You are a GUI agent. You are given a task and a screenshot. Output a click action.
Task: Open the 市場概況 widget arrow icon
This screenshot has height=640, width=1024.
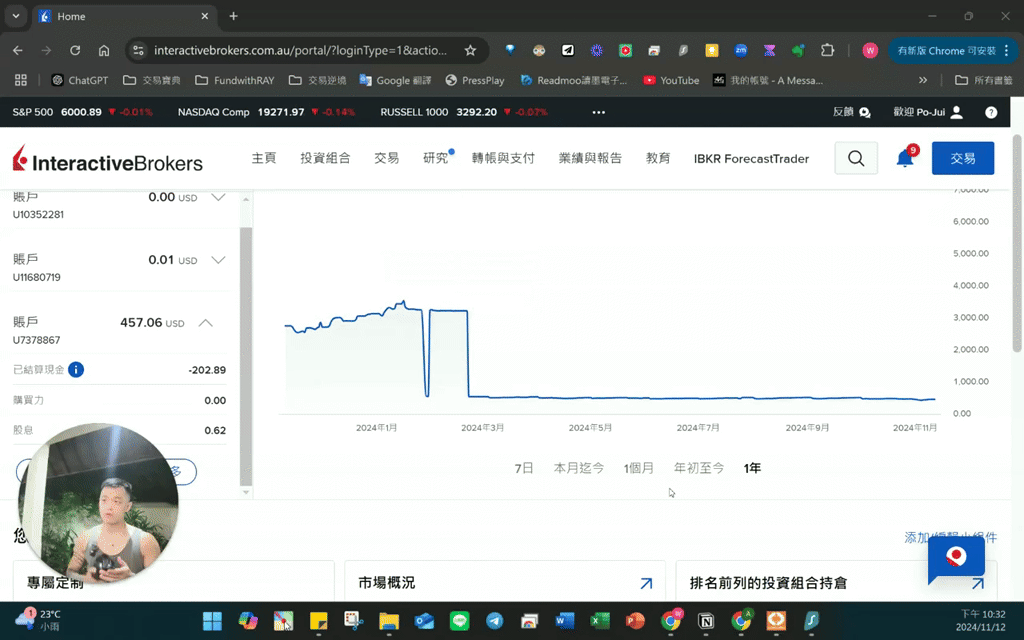(646, 583)
